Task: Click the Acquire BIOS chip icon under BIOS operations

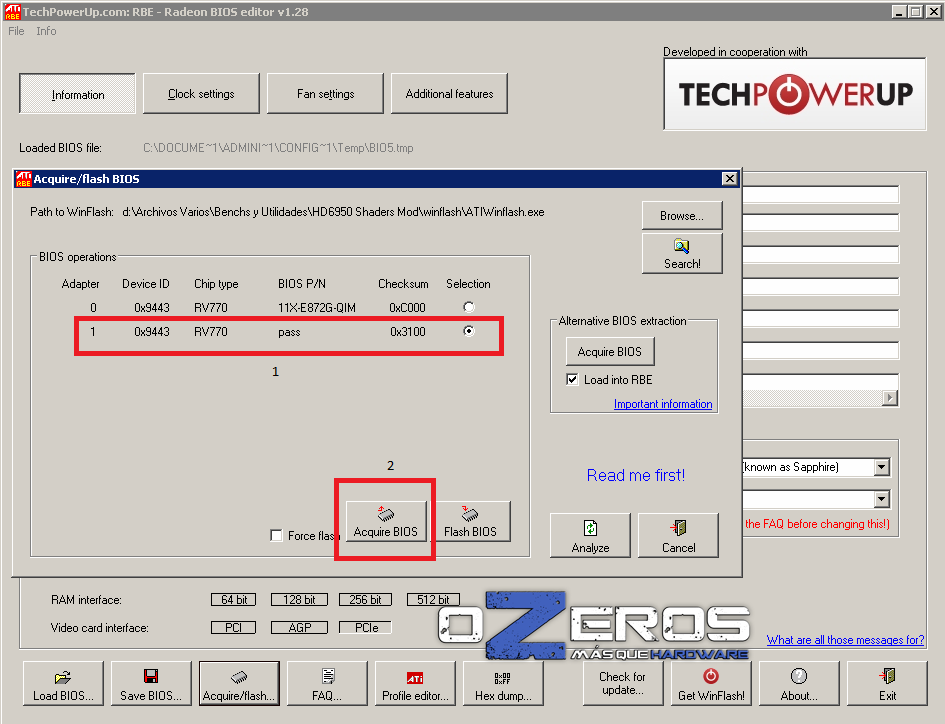Action: [x=386, y=514]
